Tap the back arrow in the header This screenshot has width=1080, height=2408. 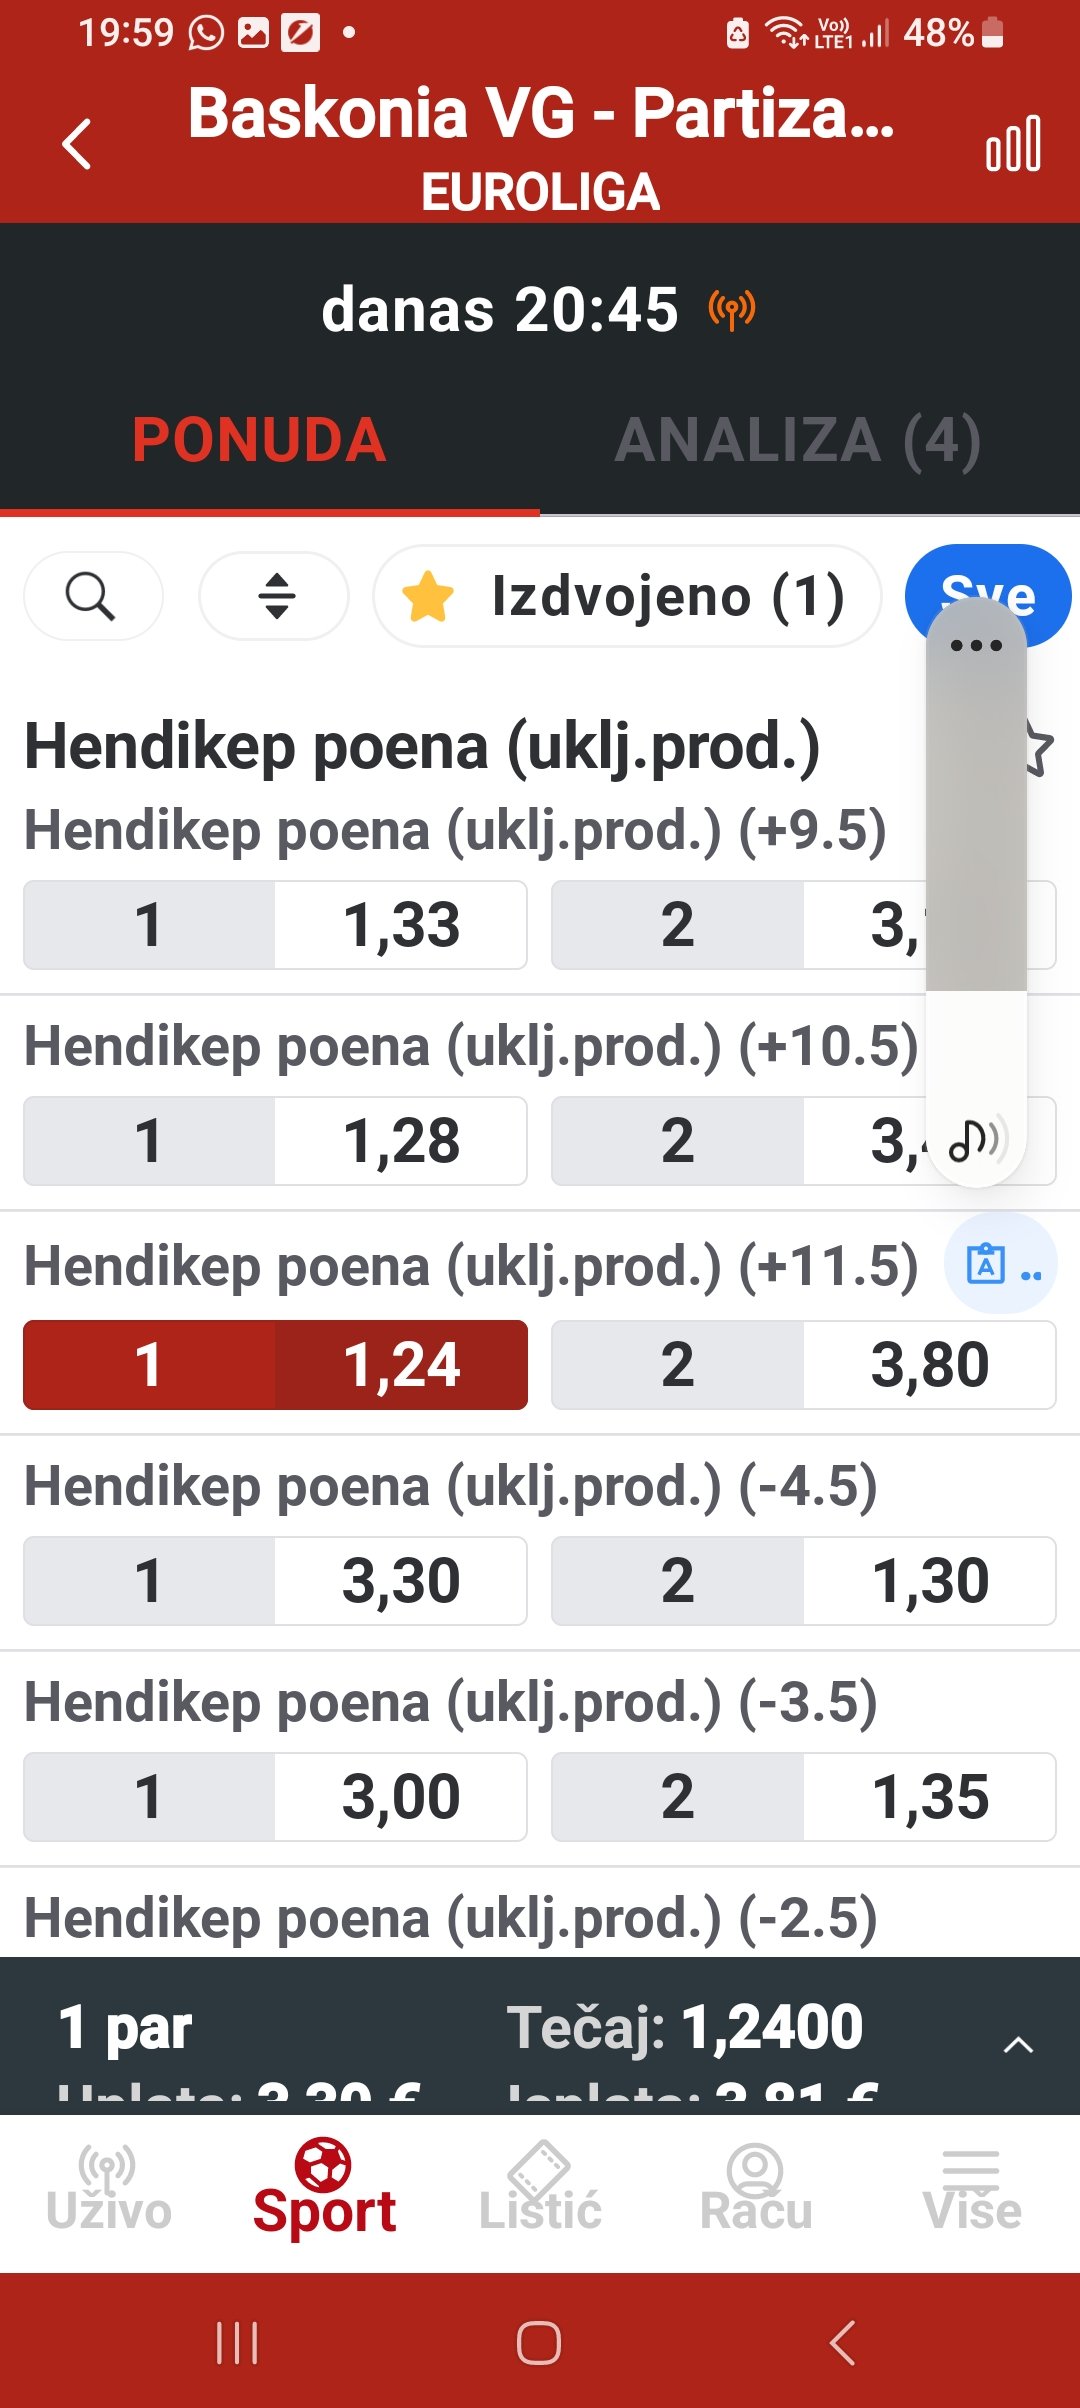point(77,144)
